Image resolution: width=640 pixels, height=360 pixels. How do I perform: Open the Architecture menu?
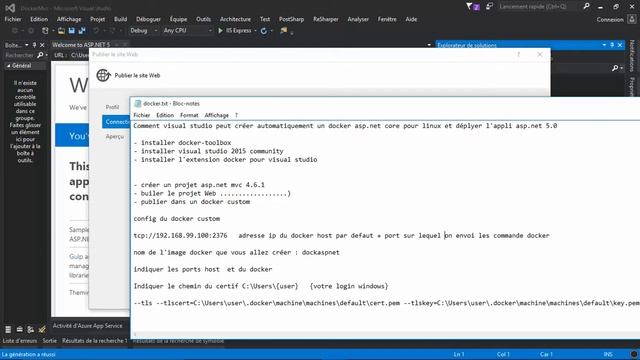coord(235,19)
